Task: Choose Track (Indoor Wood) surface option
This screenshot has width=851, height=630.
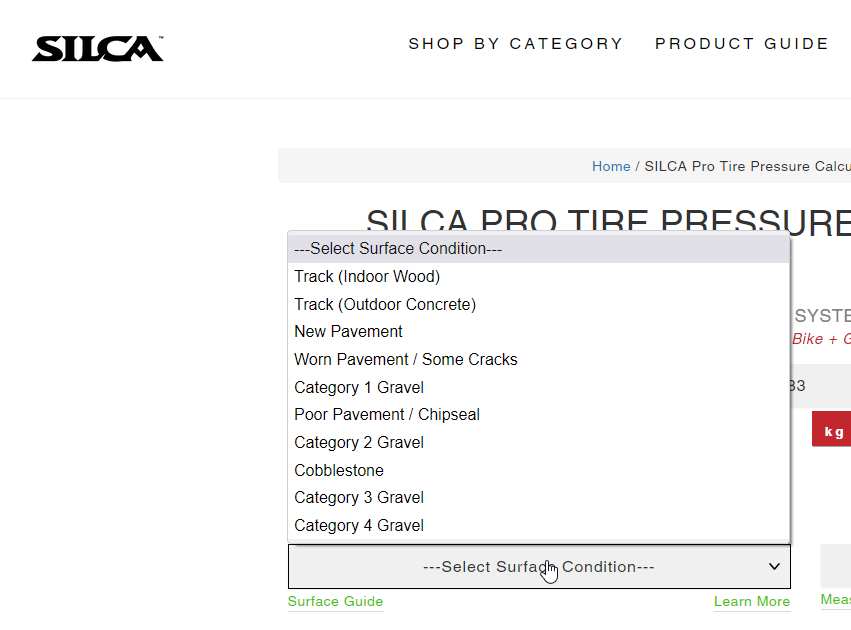Action: tap(367, 277)
